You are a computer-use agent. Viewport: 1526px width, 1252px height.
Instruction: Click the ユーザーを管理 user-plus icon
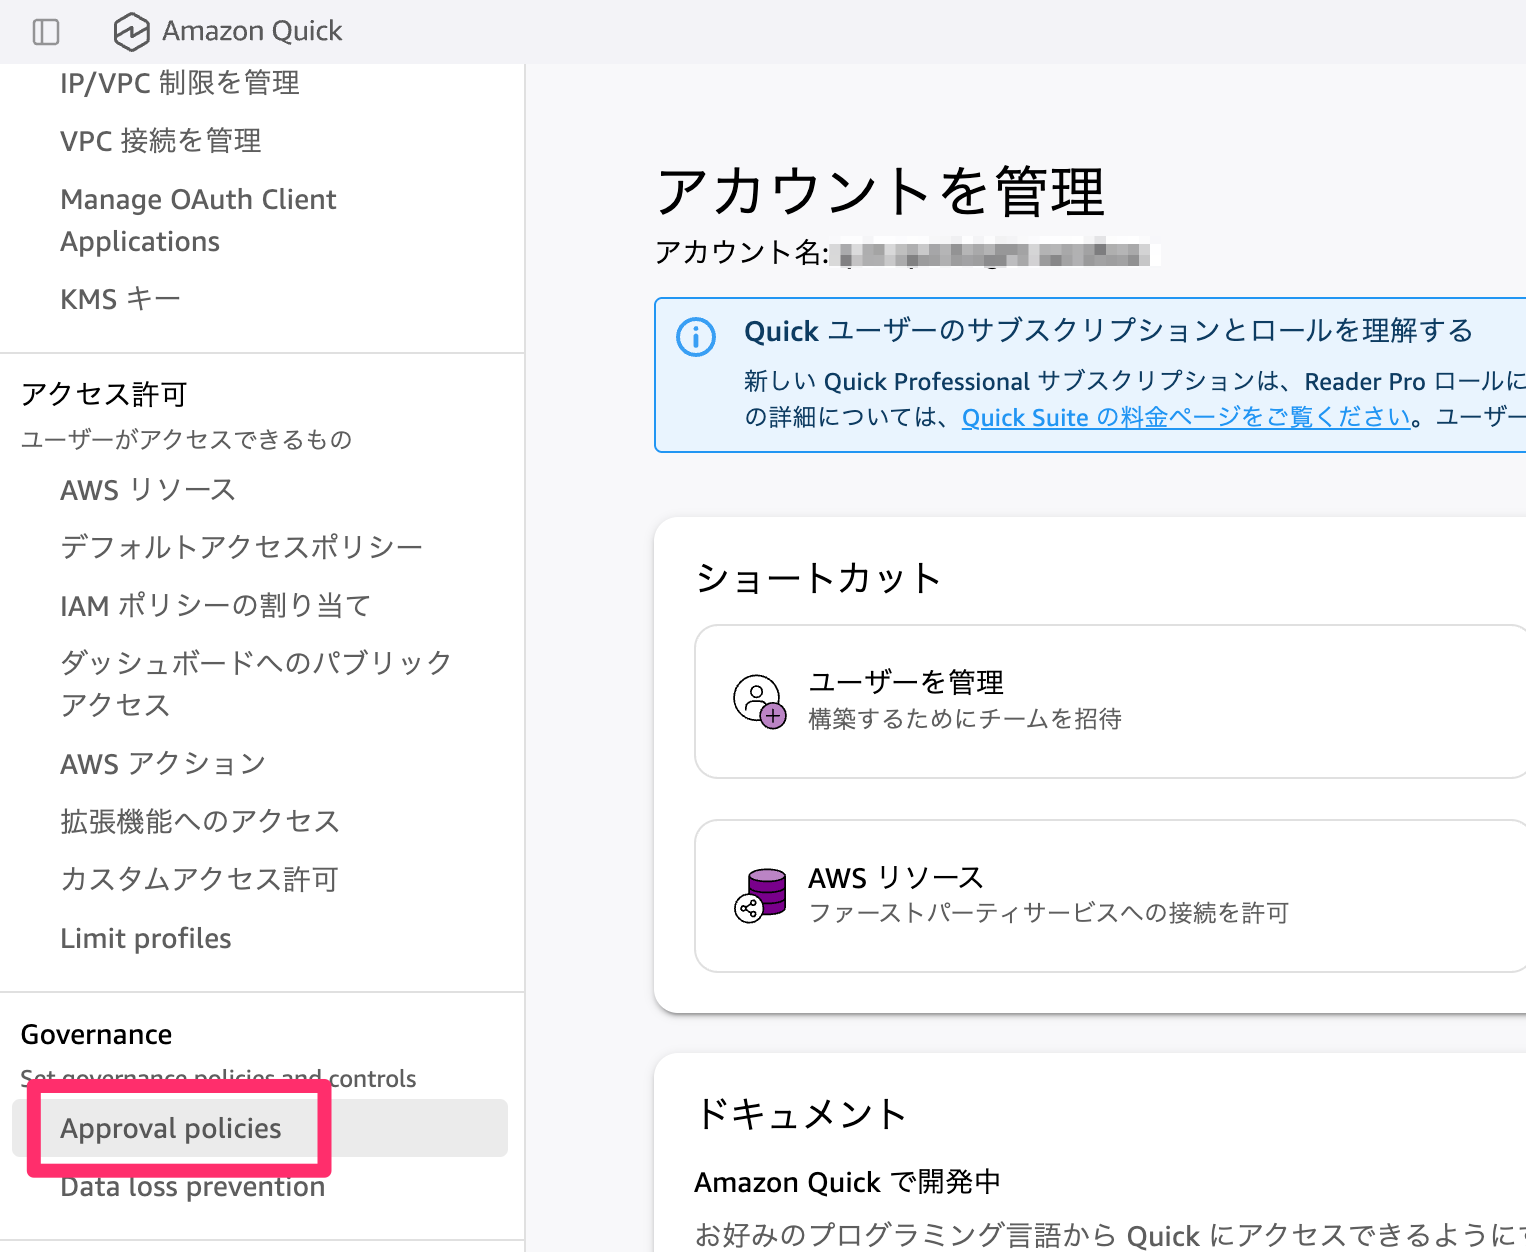coord(759,701)
